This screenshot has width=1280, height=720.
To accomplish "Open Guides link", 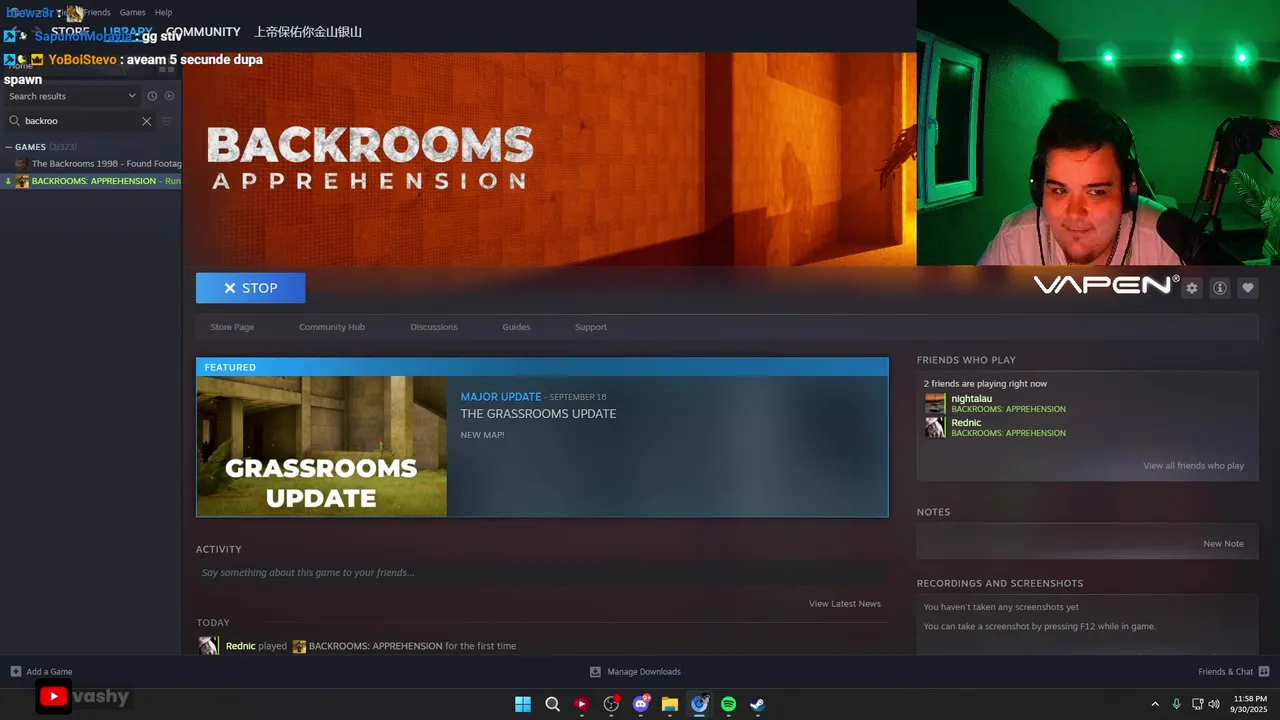I will [516, 327].
